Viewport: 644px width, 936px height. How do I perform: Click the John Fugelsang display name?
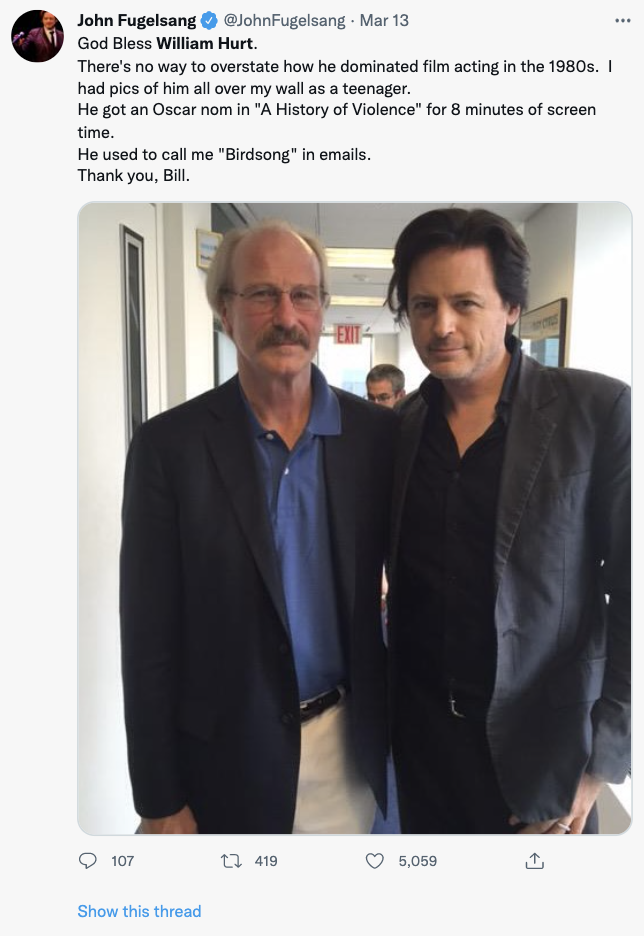[137, 21]
